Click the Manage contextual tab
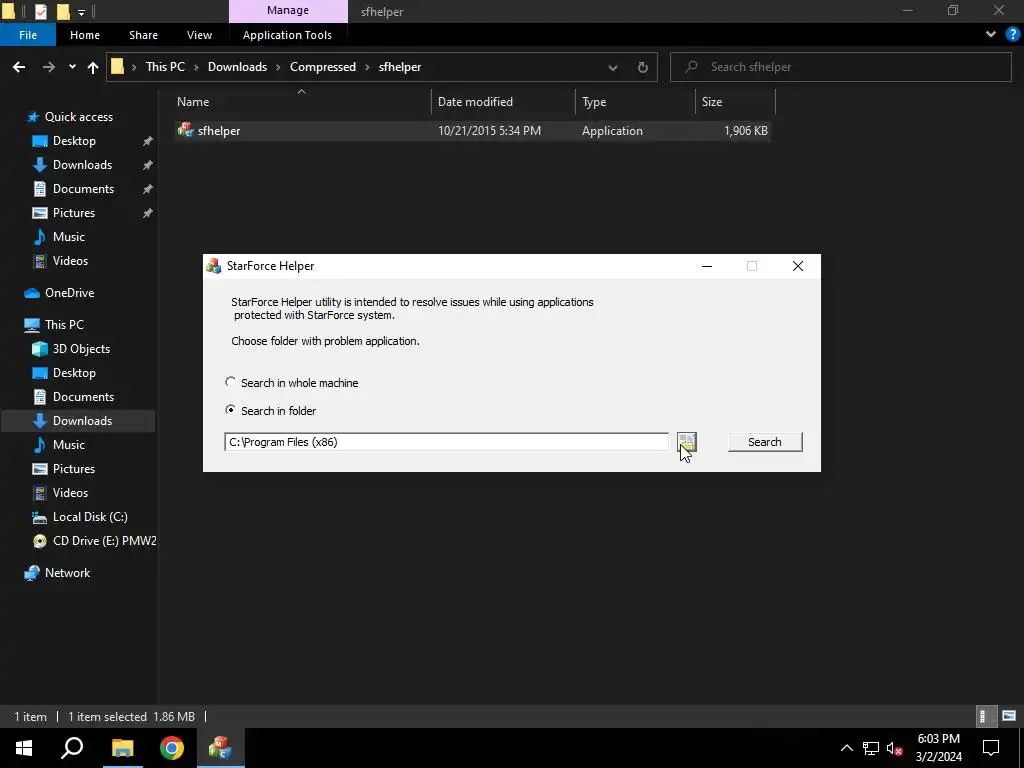The image size is (1024, 768). [288, 11]
